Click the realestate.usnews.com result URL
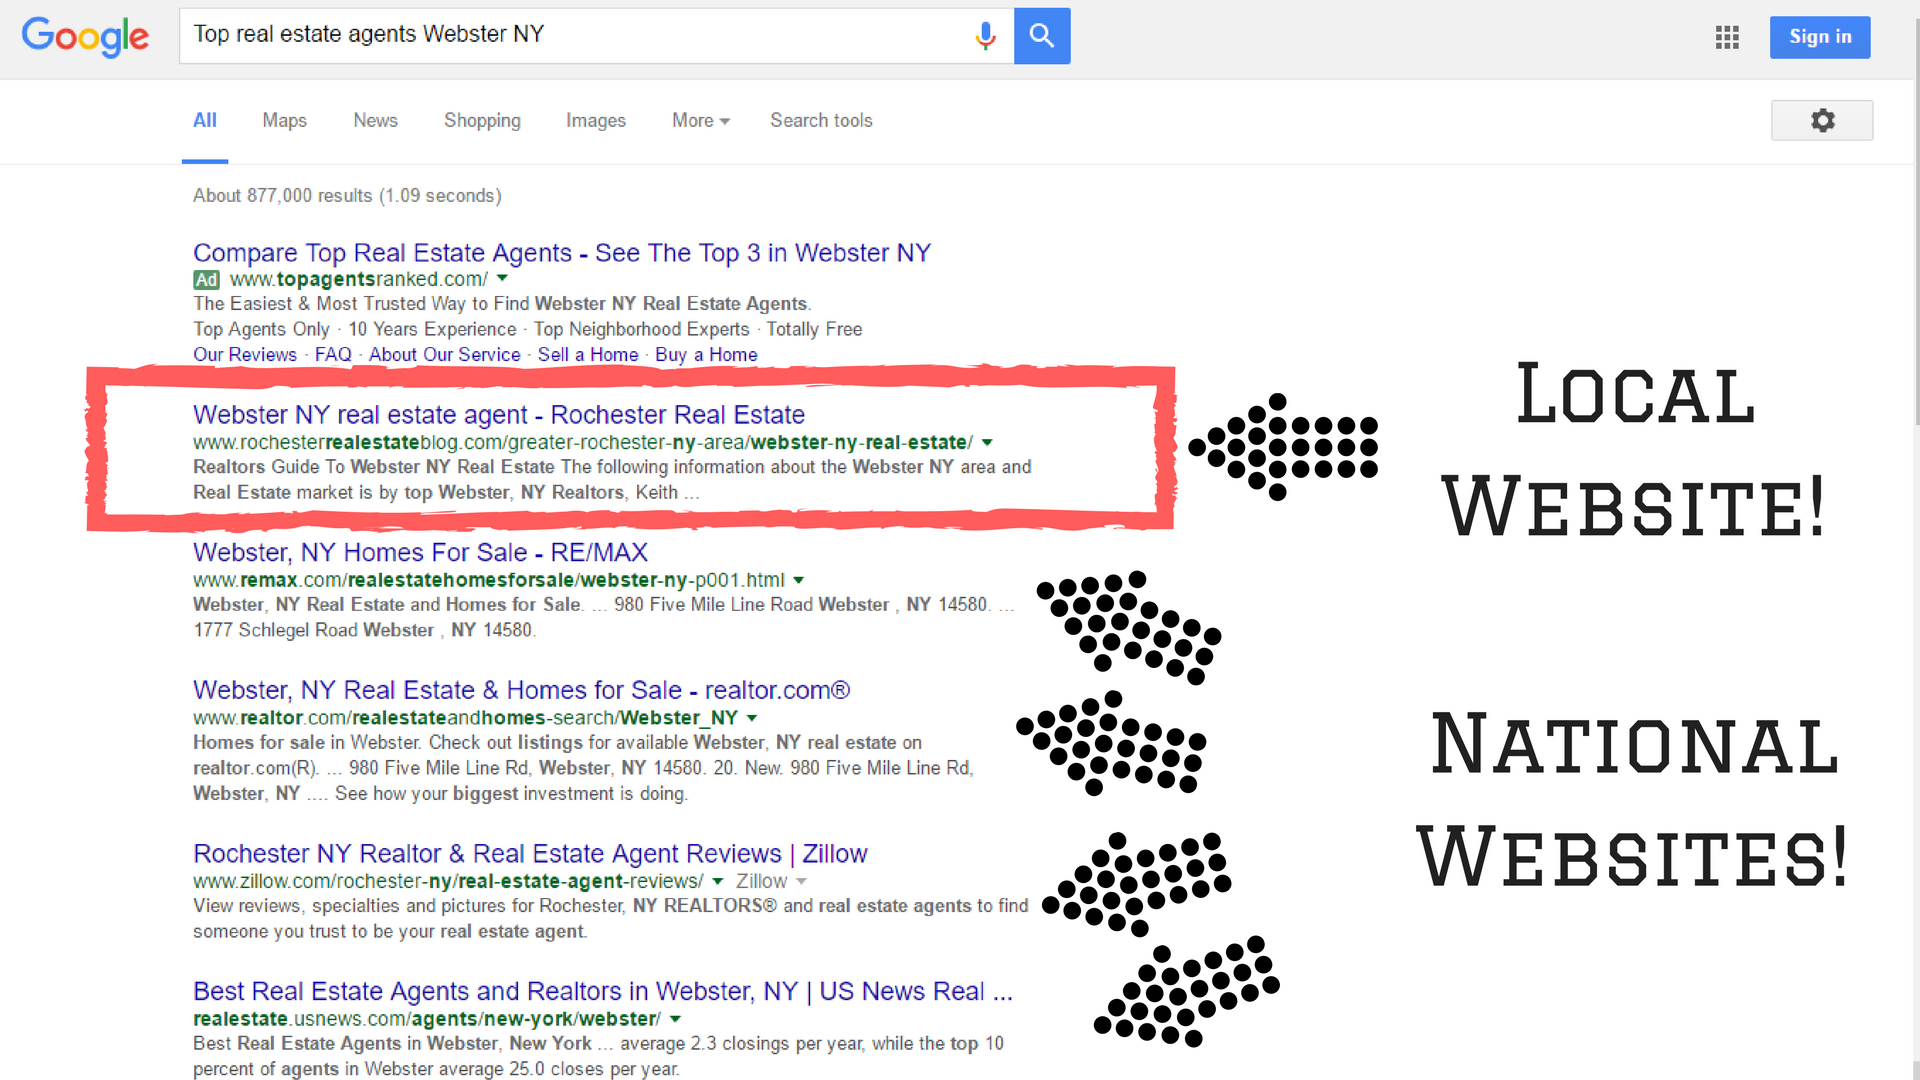Screen dimensions: 1920x1080 coord(427,1019)
